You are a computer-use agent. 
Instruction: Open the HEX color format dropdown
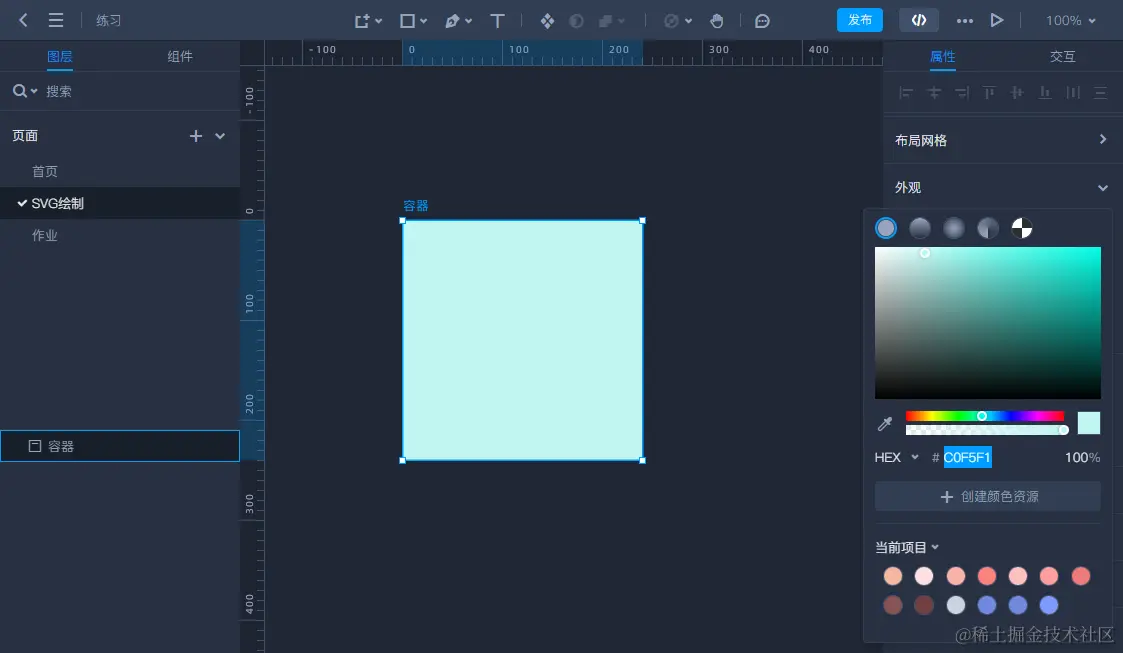[897, 458]
